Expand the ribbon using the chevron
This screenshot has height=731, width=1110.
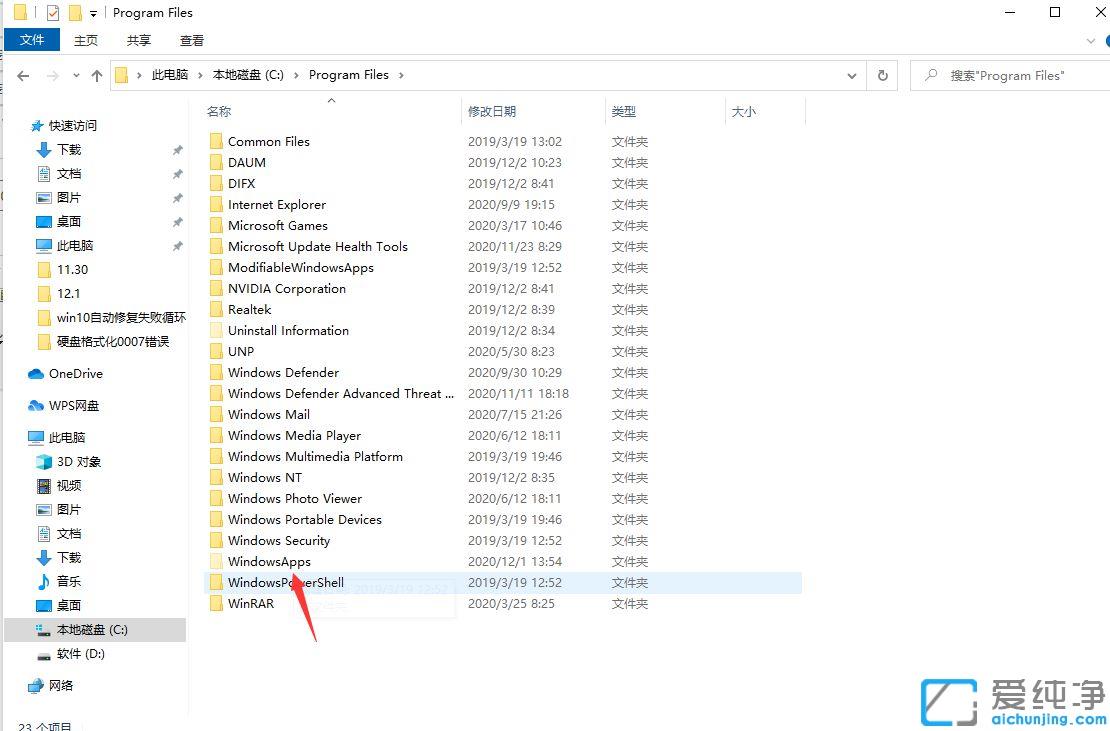coord(1093,40)
